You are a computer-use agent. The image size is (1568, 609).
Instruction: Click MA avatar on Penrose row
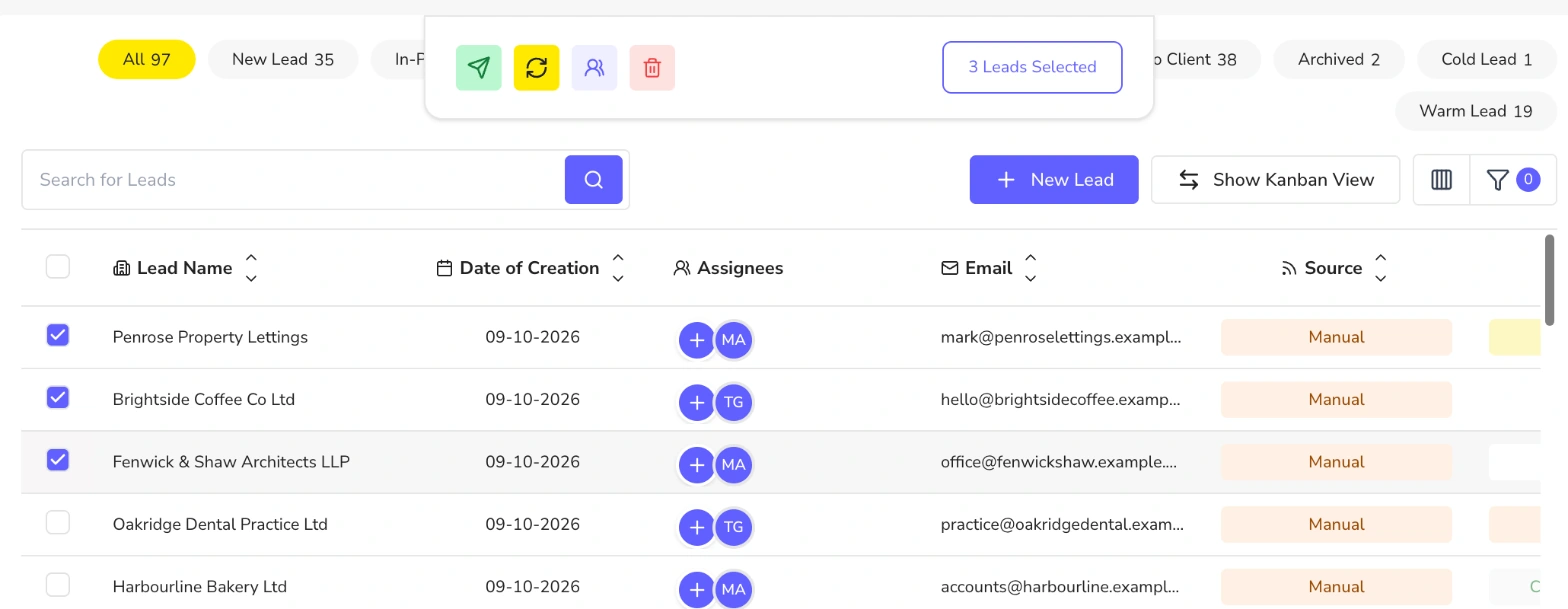[x=734, y=340]
